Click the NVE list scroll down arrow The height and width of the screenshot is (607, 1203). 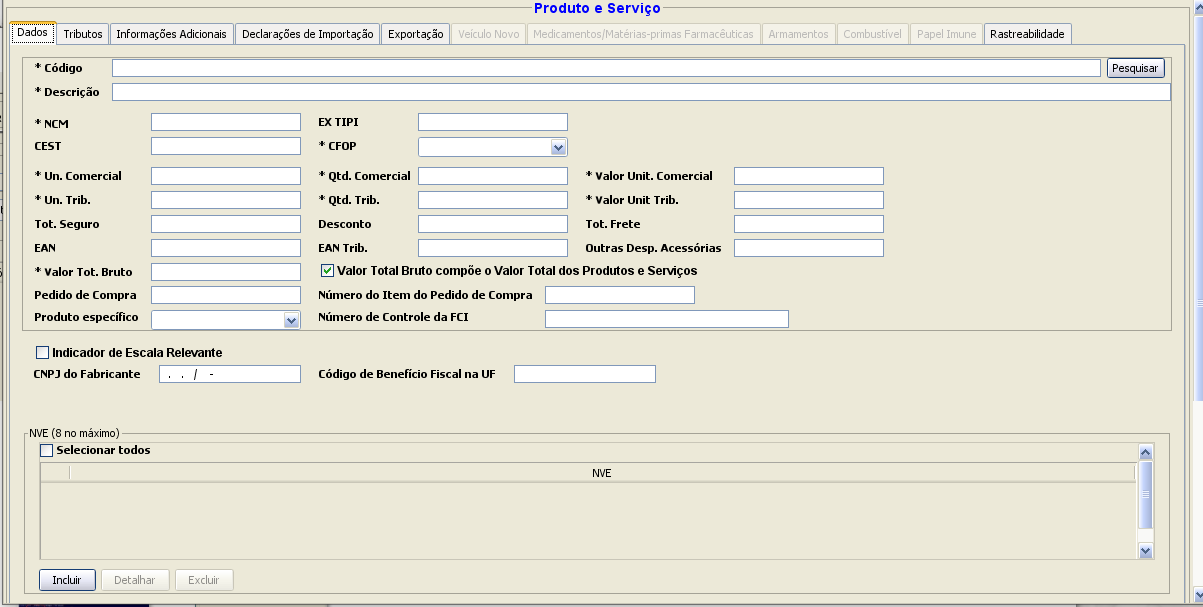click(1146, 550)
